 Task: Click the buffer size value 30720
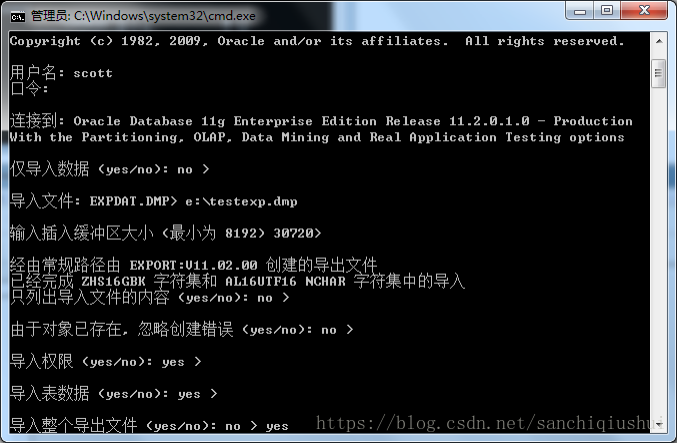[293, 234]
